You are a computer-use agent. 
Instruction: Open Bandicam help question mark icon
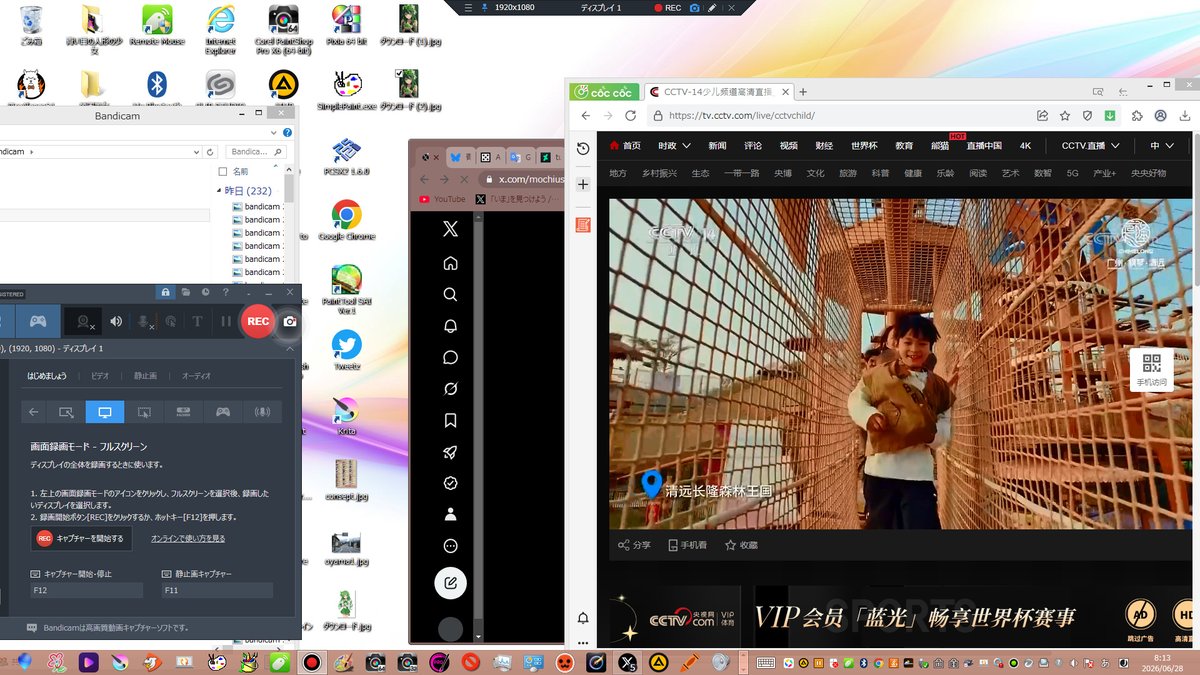pyautogui.click(x=225, y=292)
